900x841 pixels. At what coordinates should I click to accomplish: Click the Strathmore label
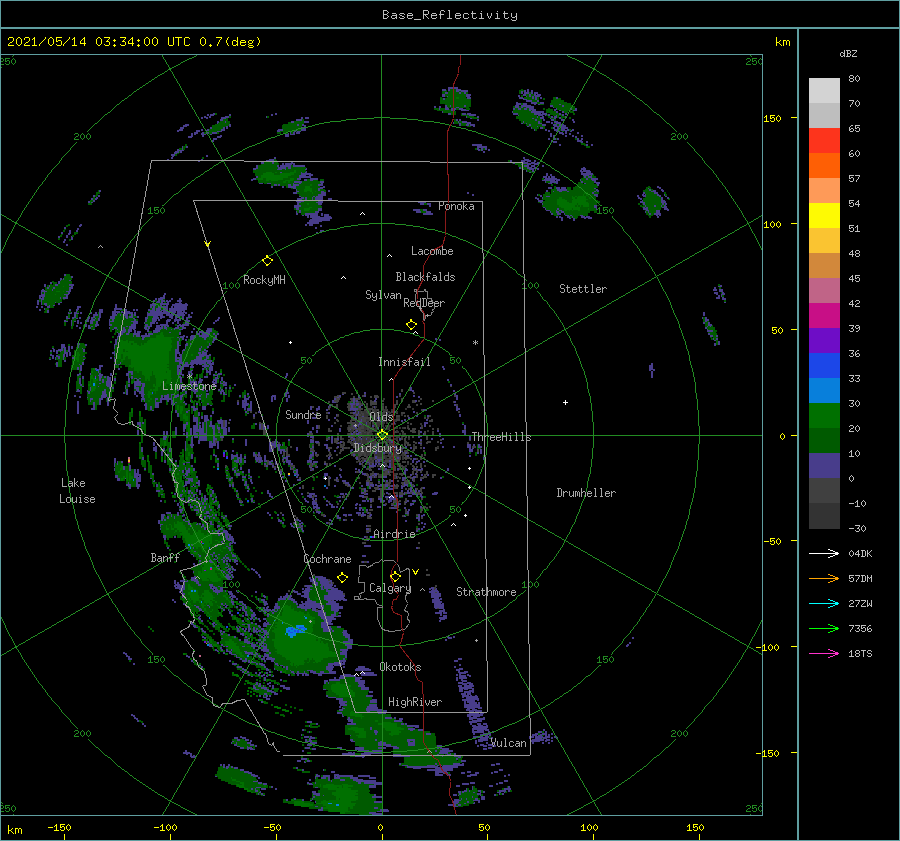tap(486, 592)
